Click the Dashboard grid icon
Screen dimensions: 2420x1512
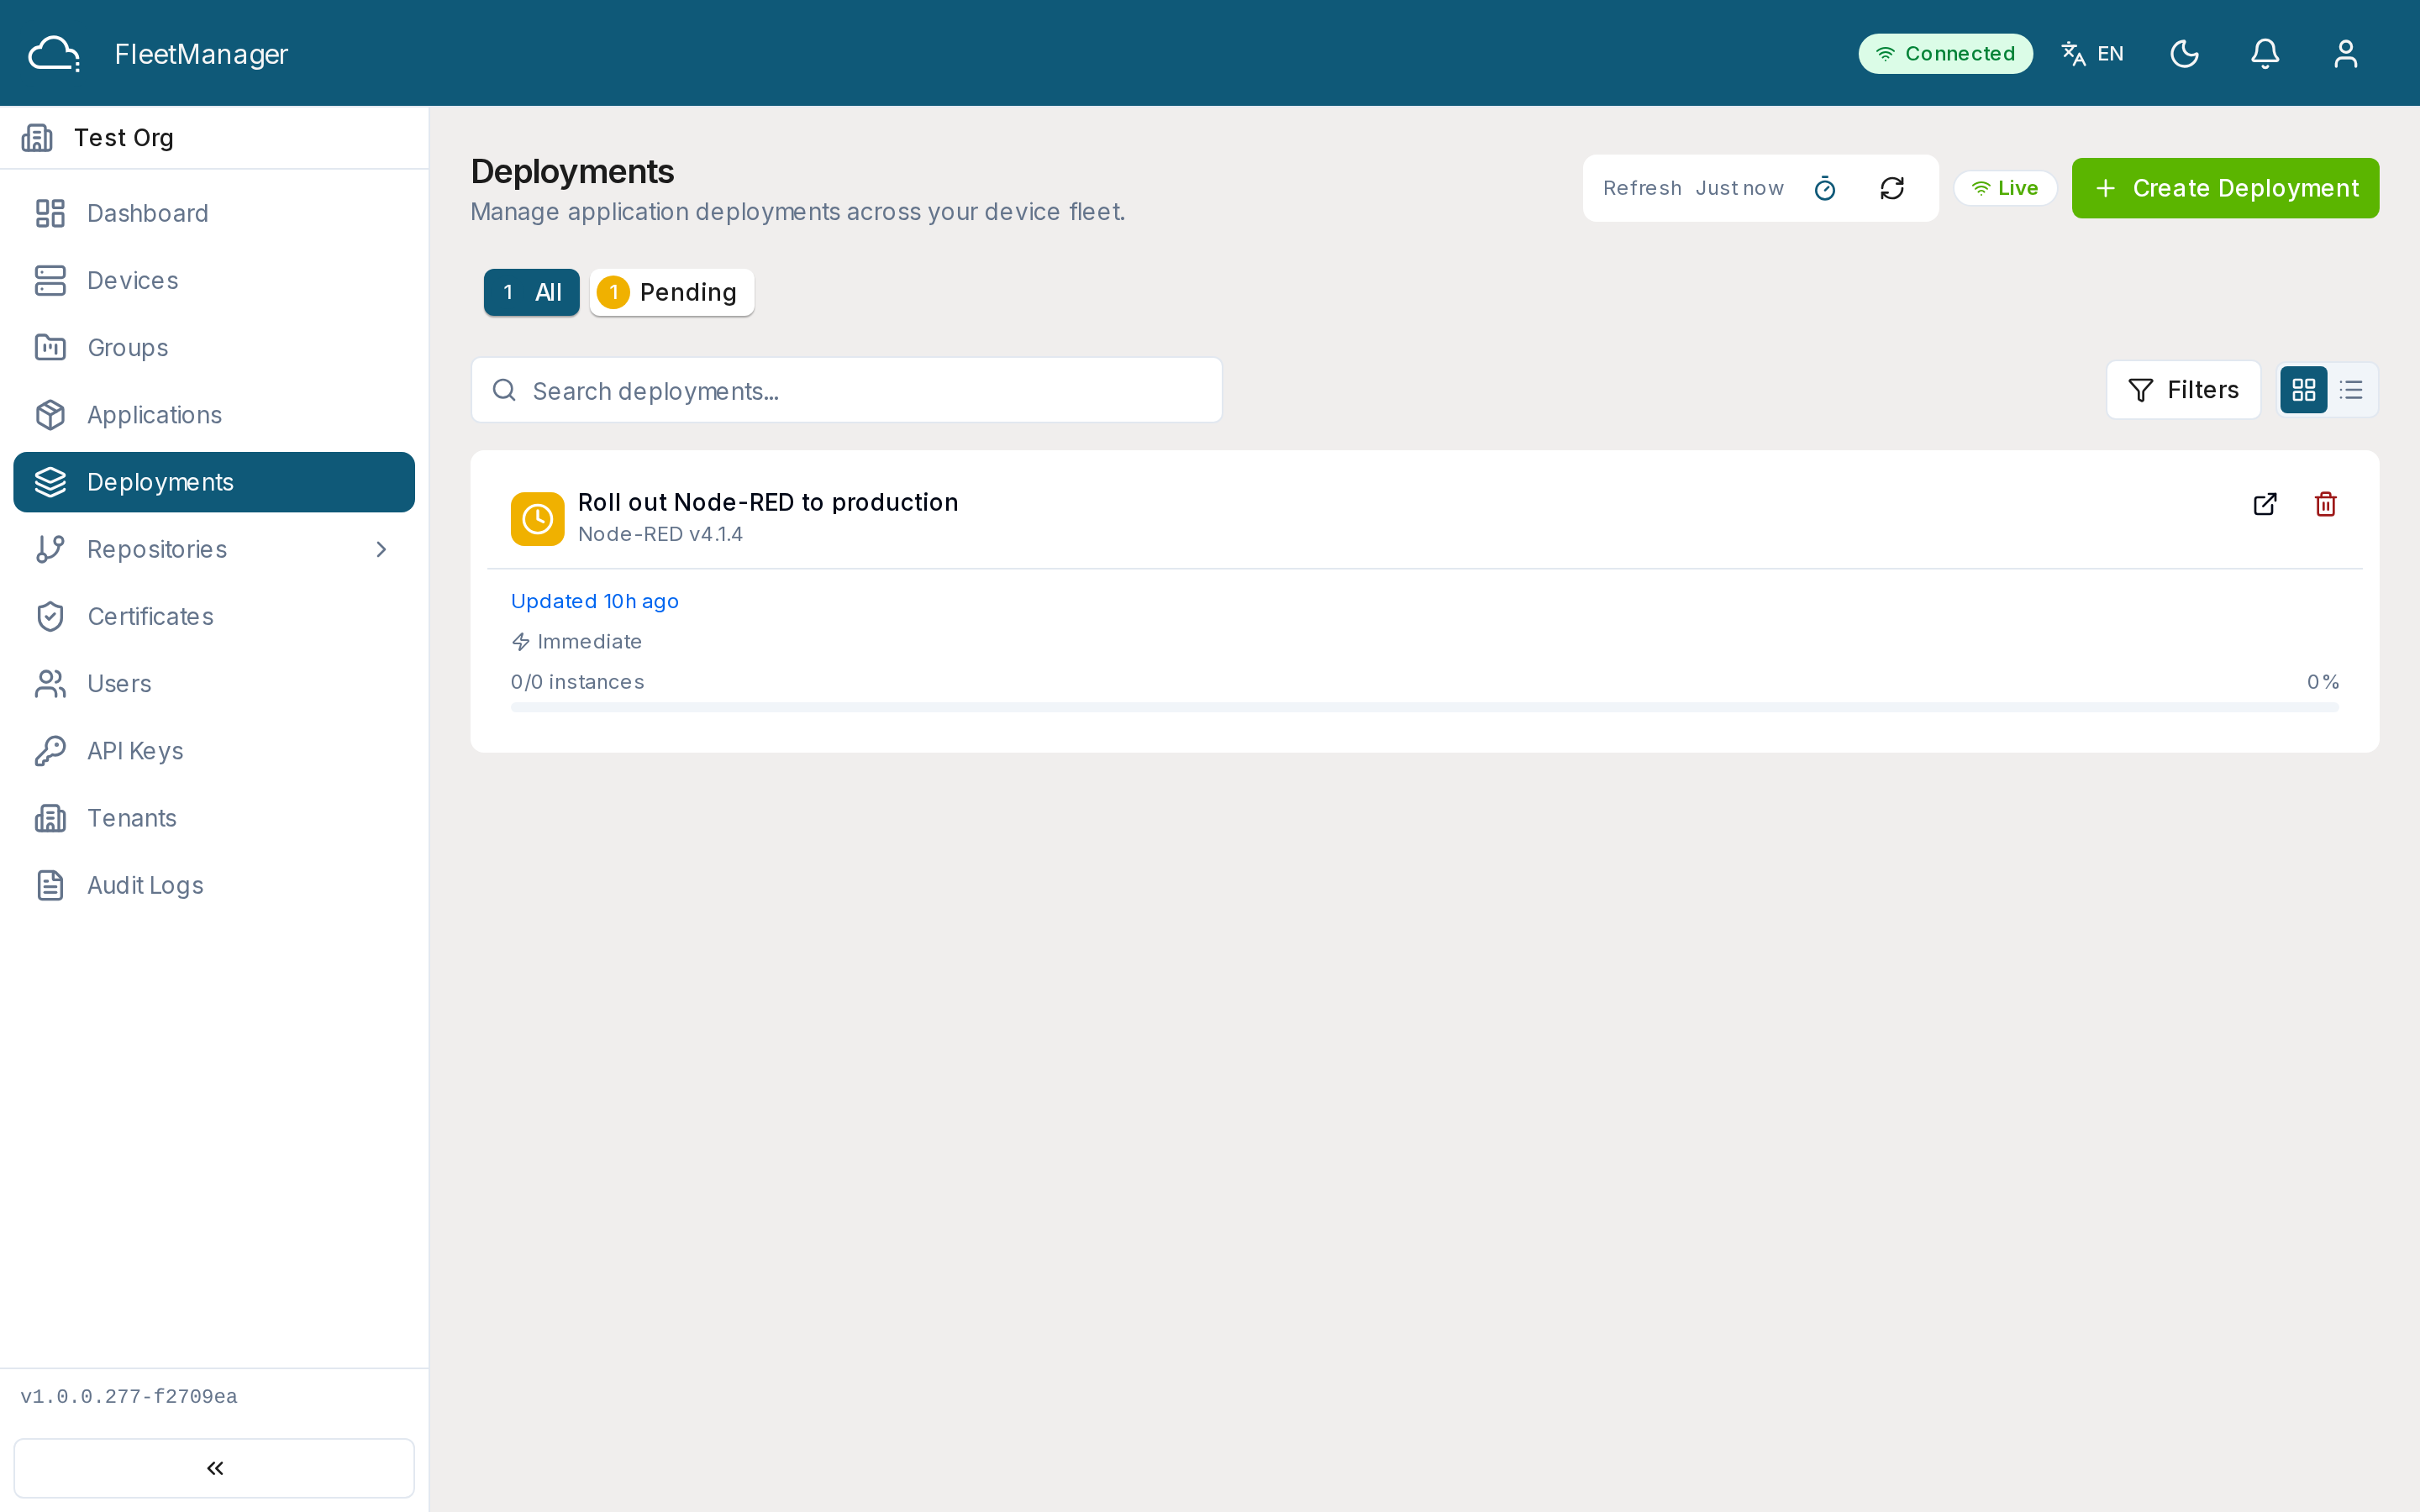50,213
